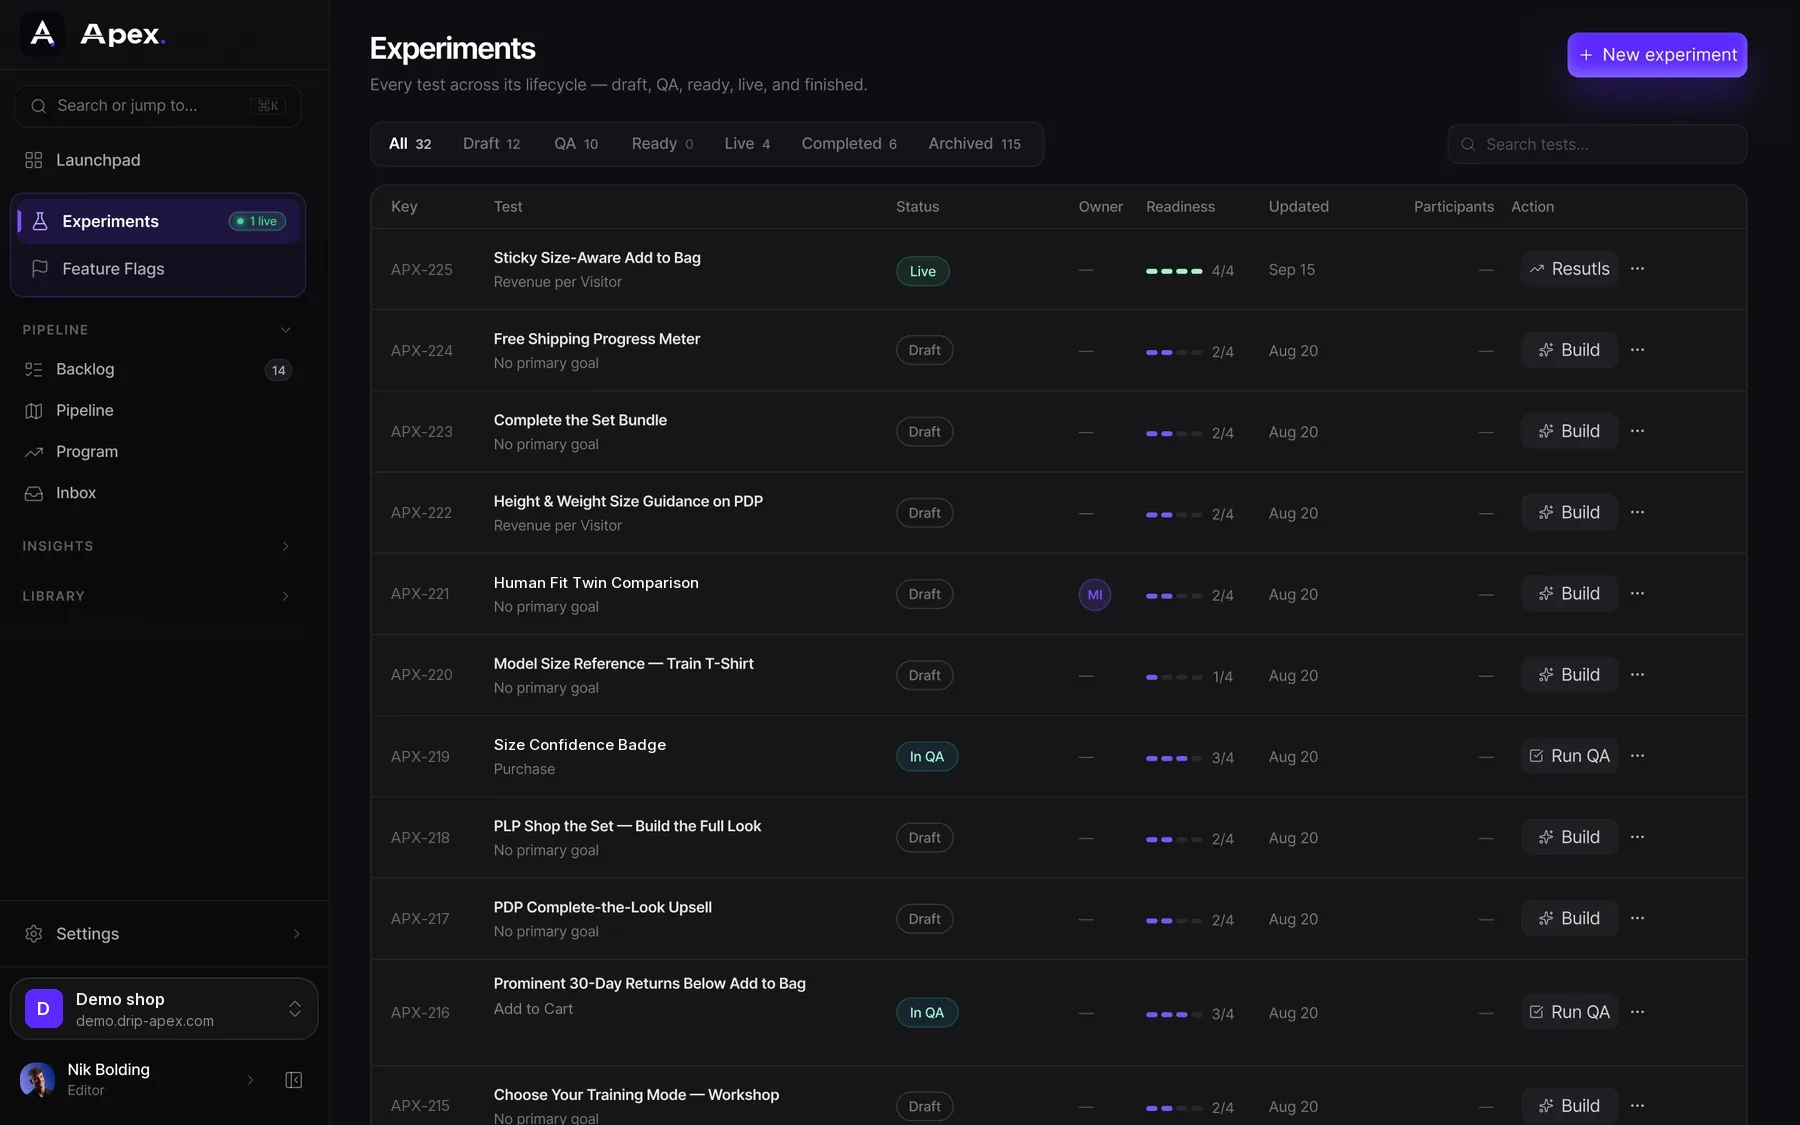
Task: Click the Apex logo icon
Action: point(43,34)
